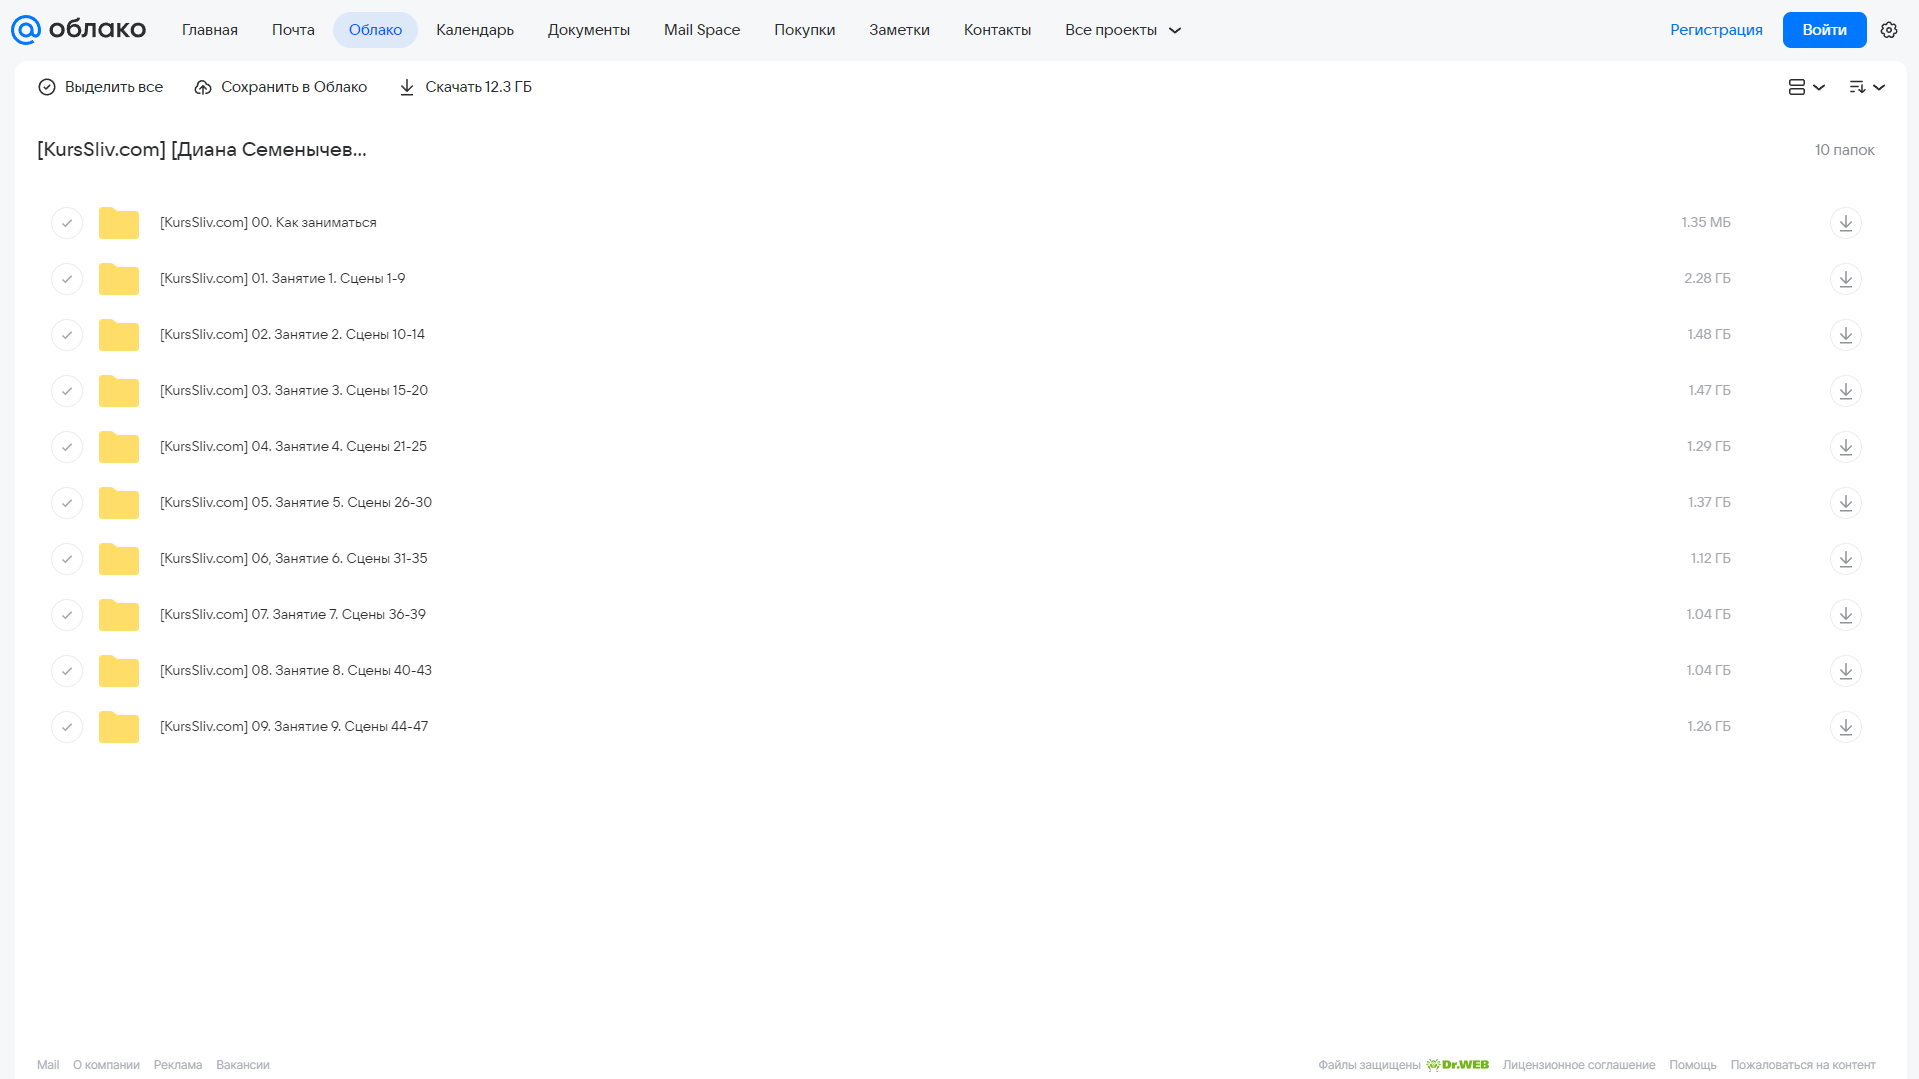Click Скачать 12.3 ГБ
The width and height of the screenshot is (1919, 1079).
pos(466,87)
